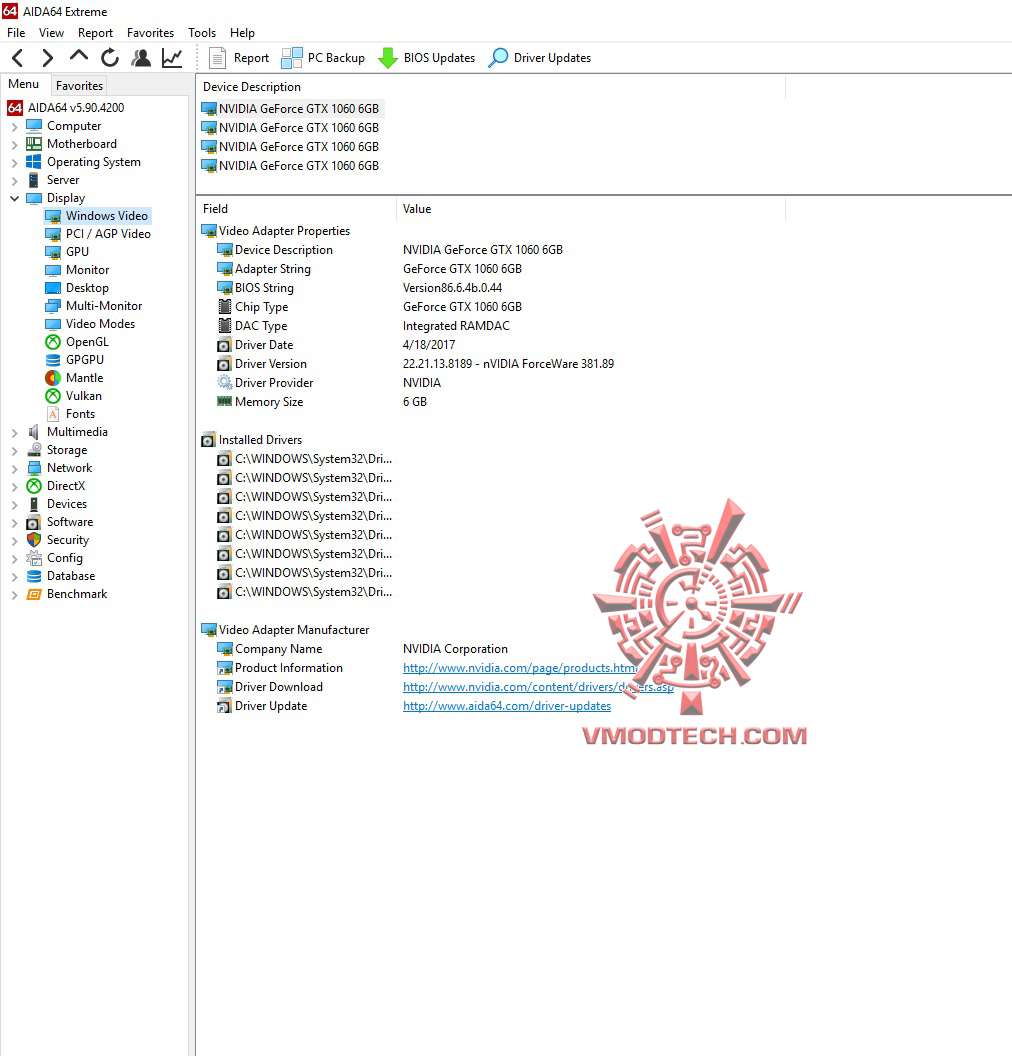Viewport: 1012px width, 1056px height.
Task: Select the Driver Version row
Action: pos(415,364)
